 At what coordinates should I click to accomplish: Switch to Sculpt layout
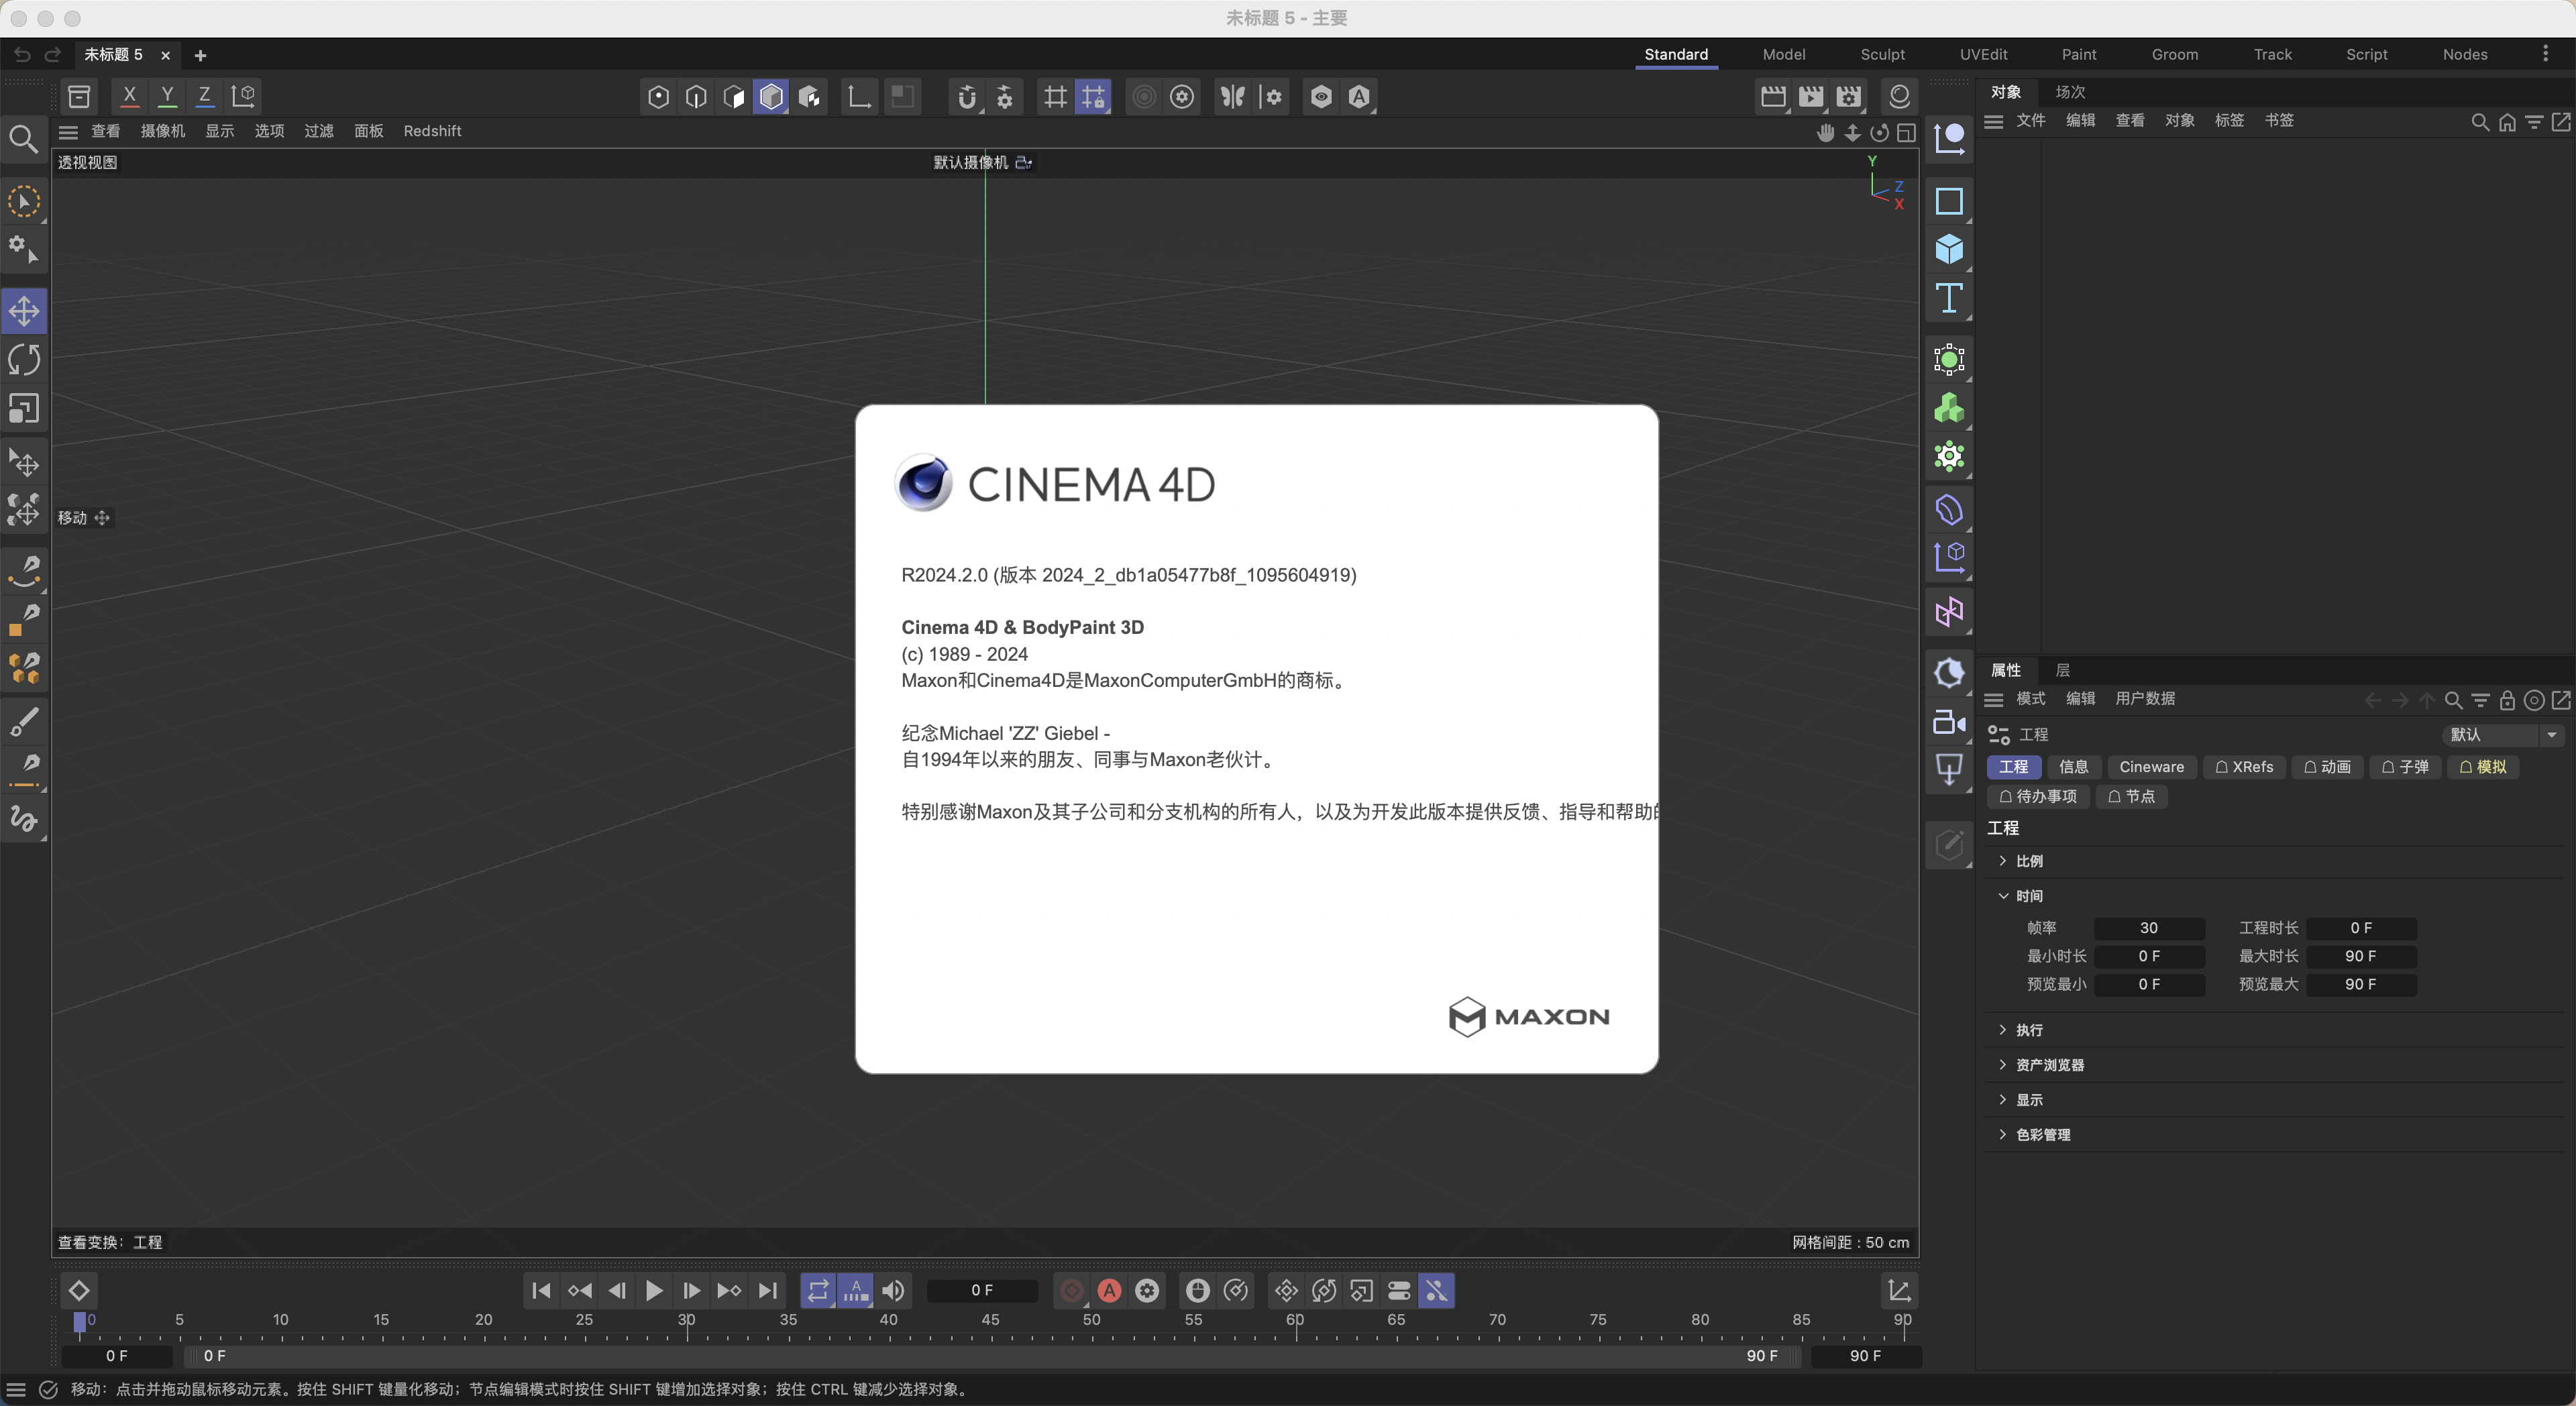1882,54
